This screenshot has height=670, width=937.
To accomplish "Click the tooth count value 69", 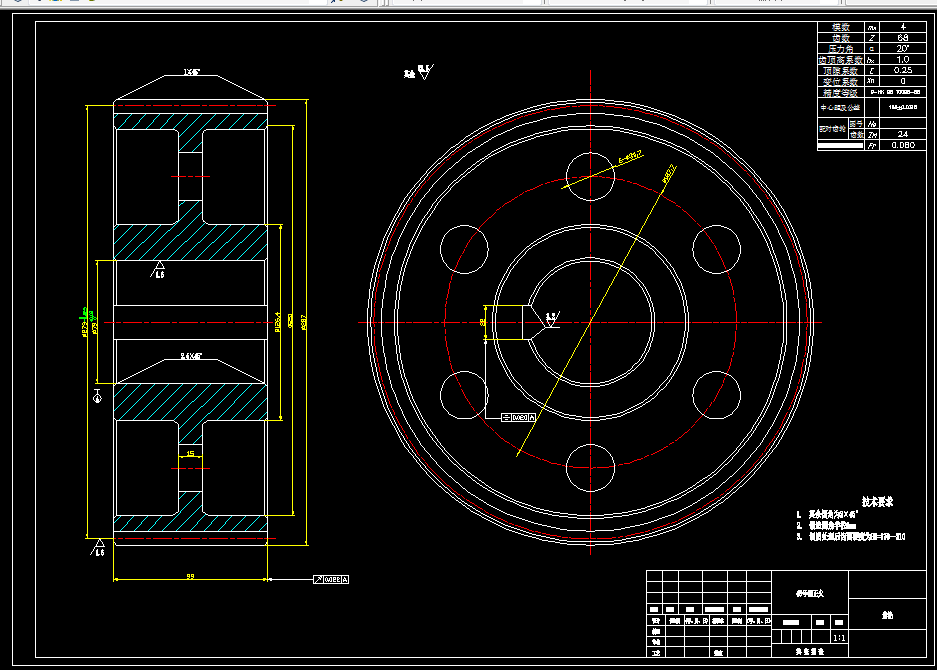I will point(903,38).
